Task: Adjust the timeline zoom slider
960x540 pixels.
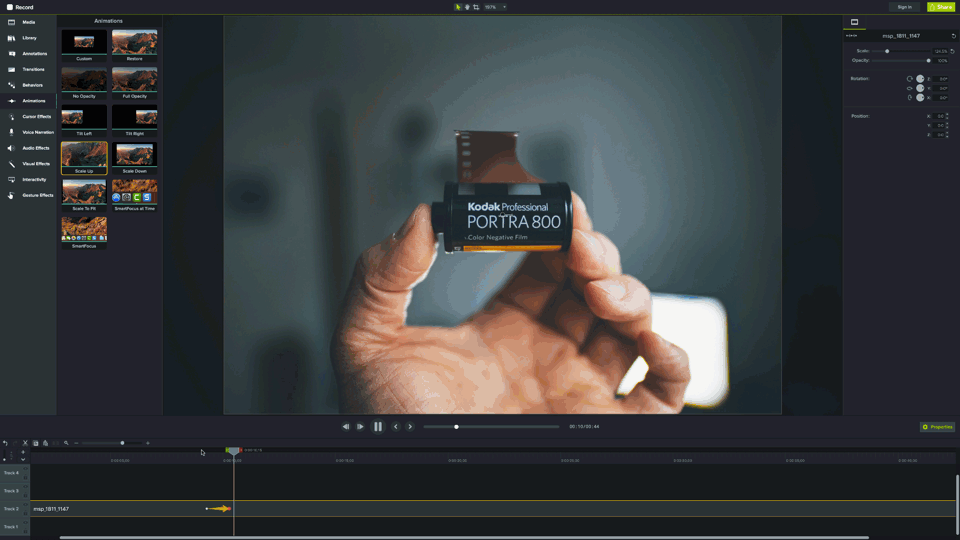Action: point(122,443)
